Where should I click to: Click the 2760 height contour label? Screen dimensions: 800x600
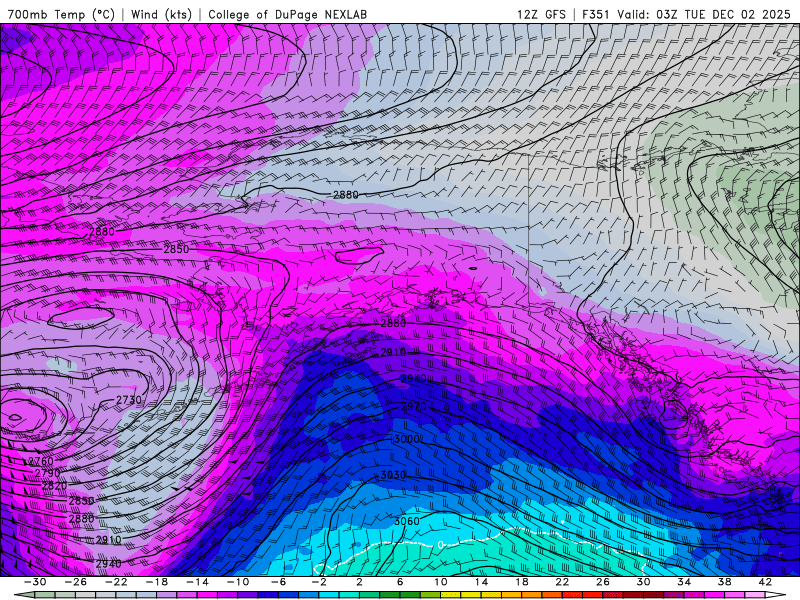point(41,461)
